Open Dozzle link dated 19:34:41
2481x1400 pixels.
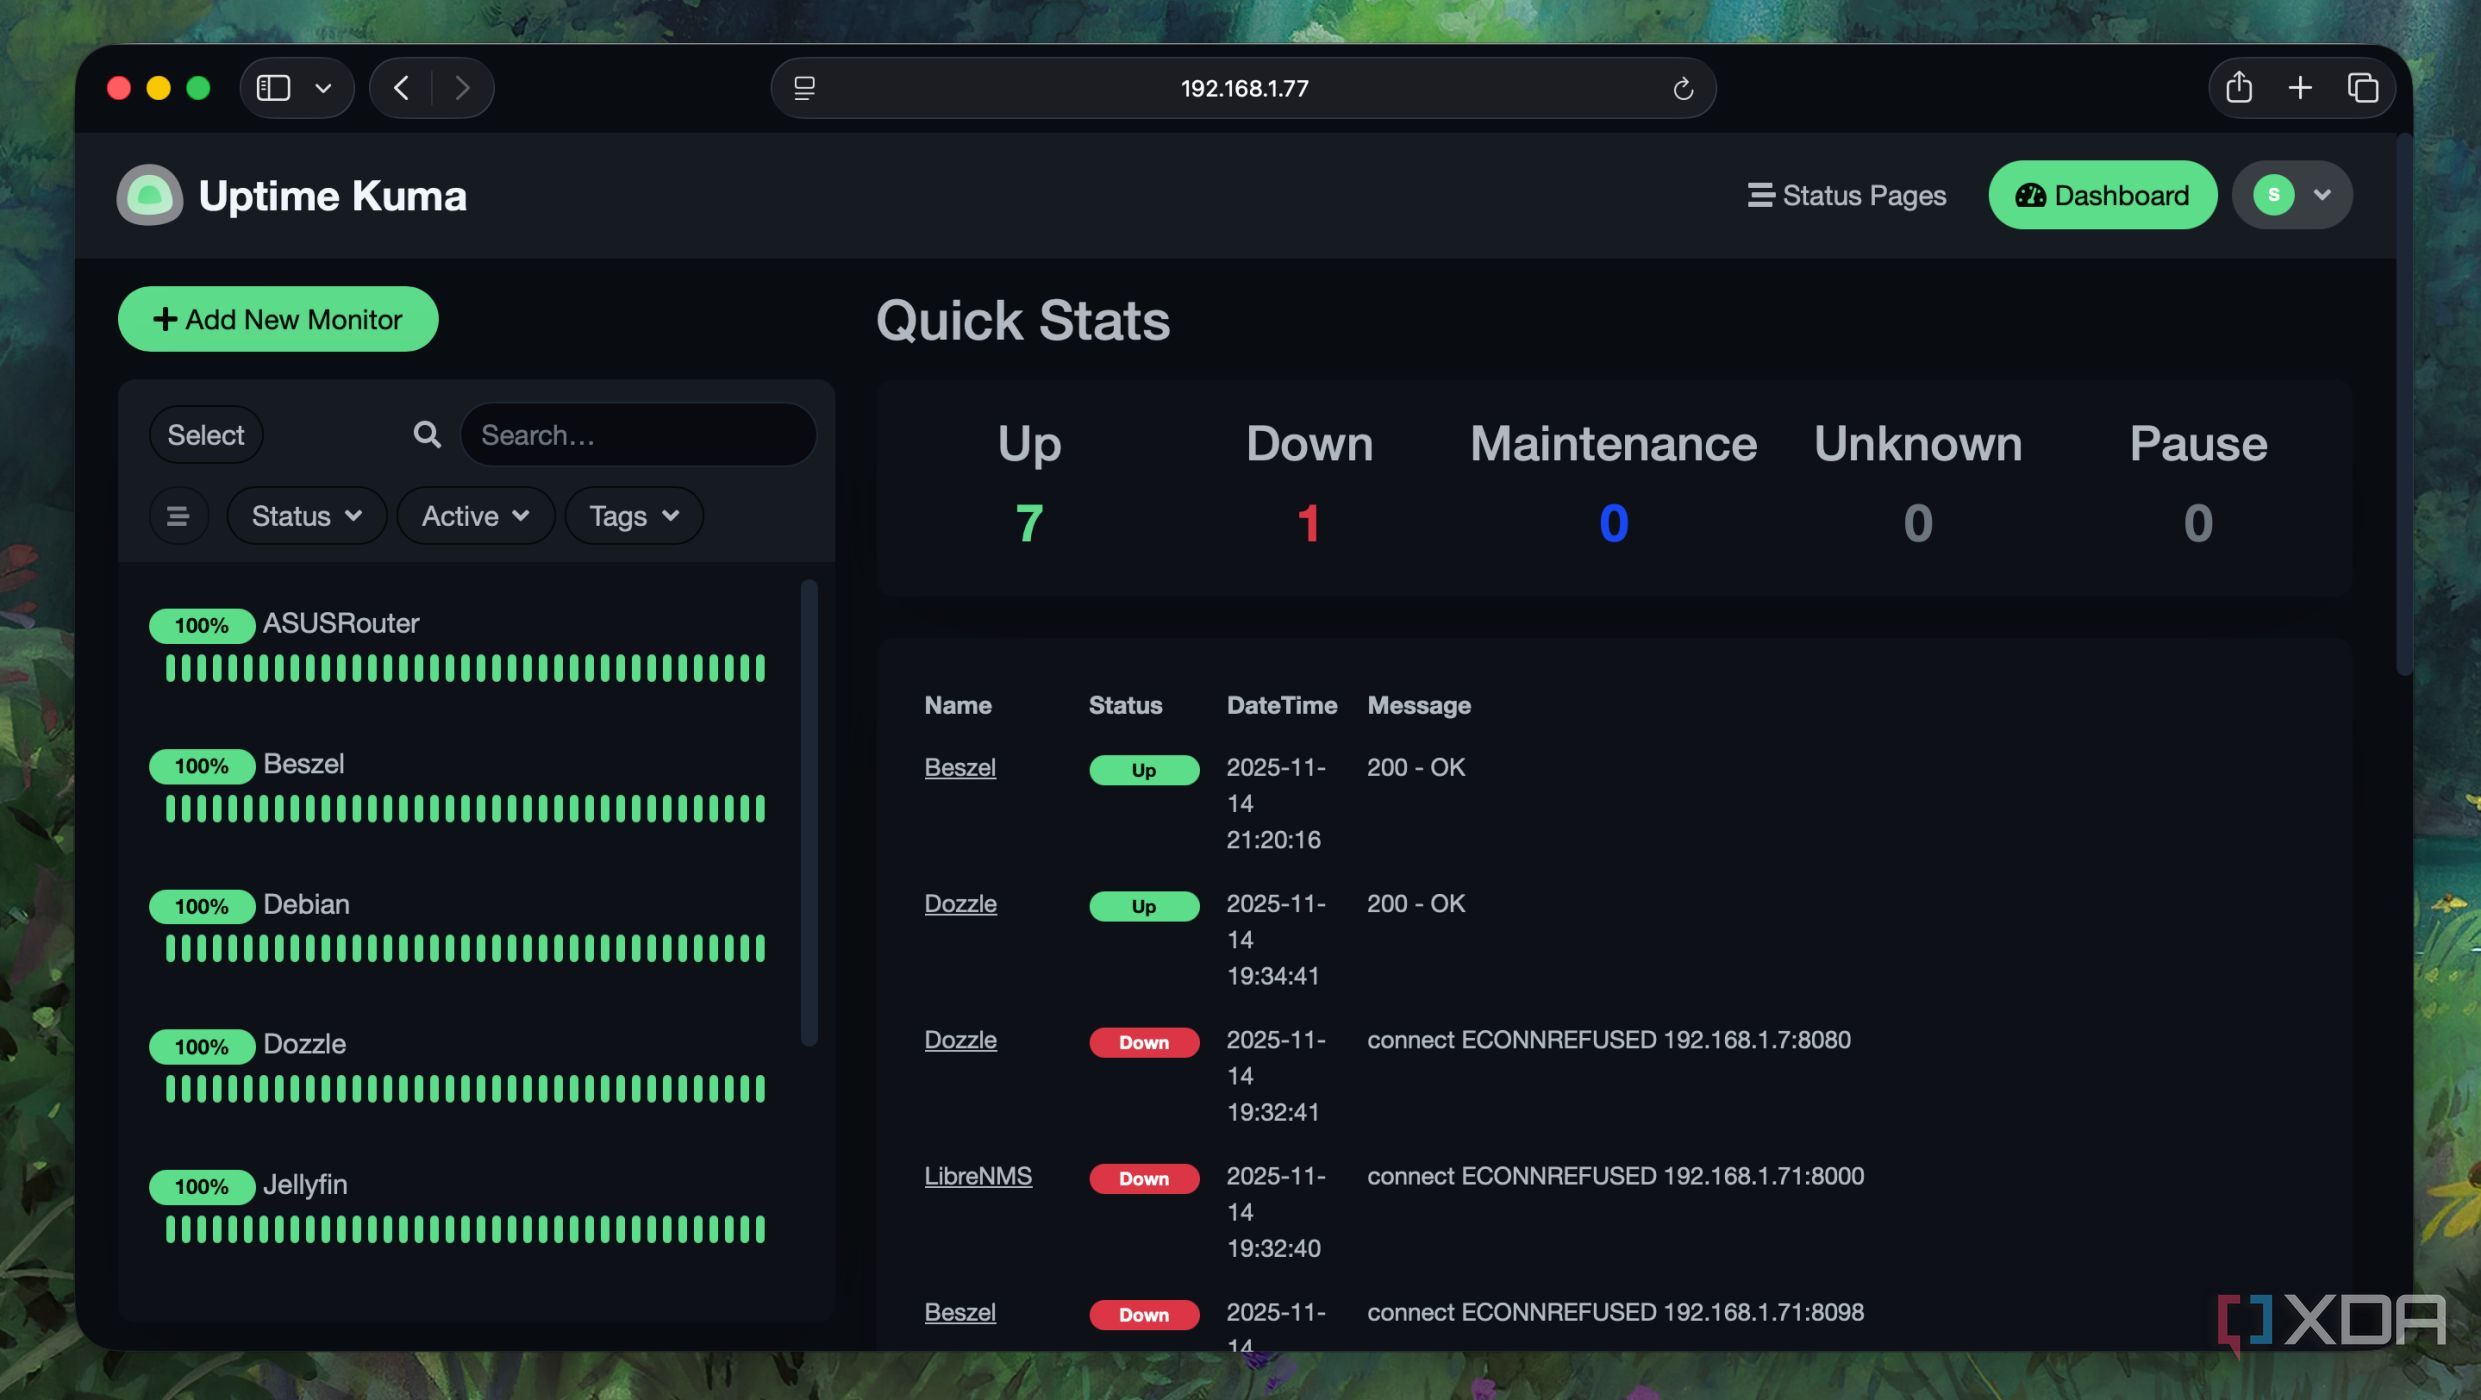960,904
